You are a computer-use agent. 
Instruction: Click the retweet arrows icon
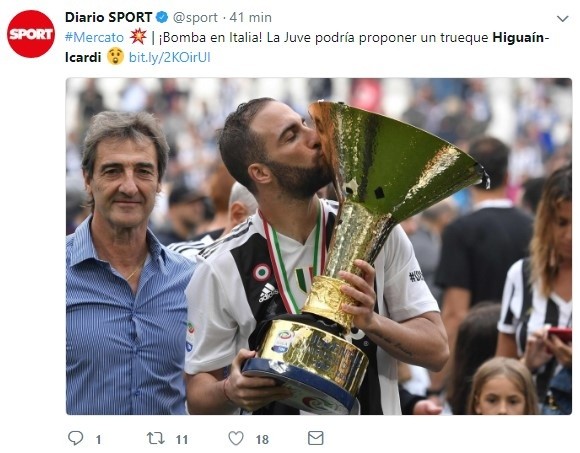click(156, 439)
